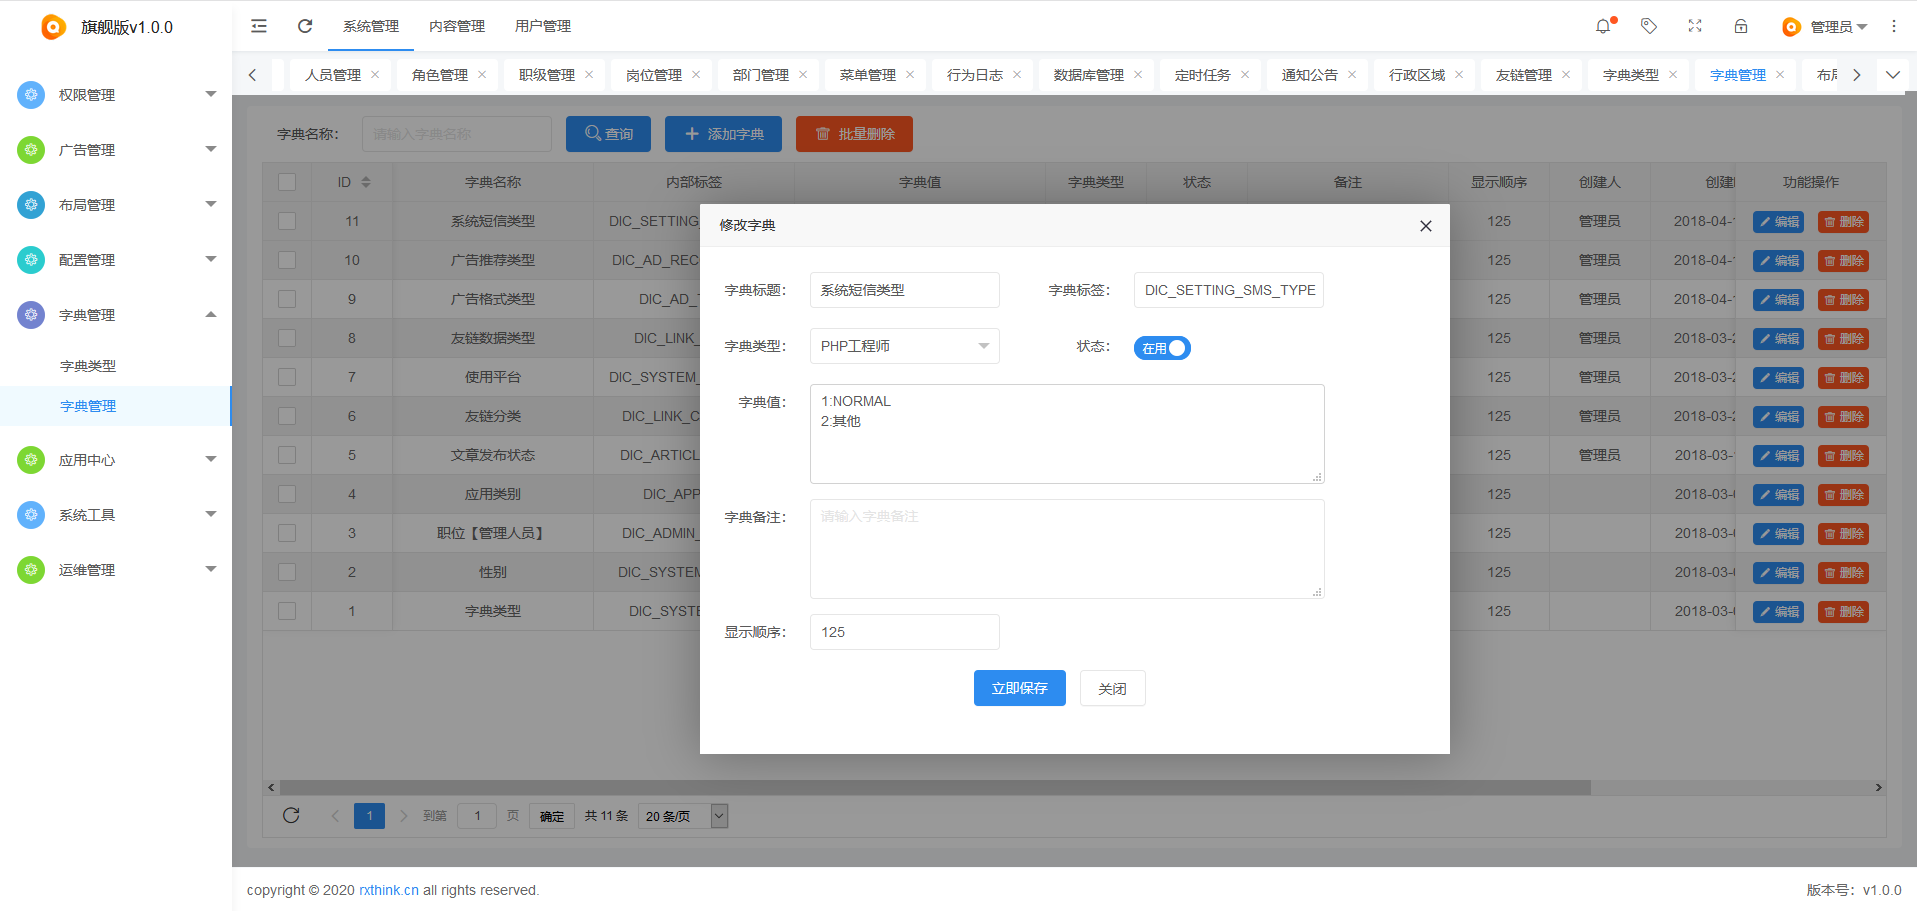
Task: Focus the 字典标题 input field
Action: pos(904,290)
